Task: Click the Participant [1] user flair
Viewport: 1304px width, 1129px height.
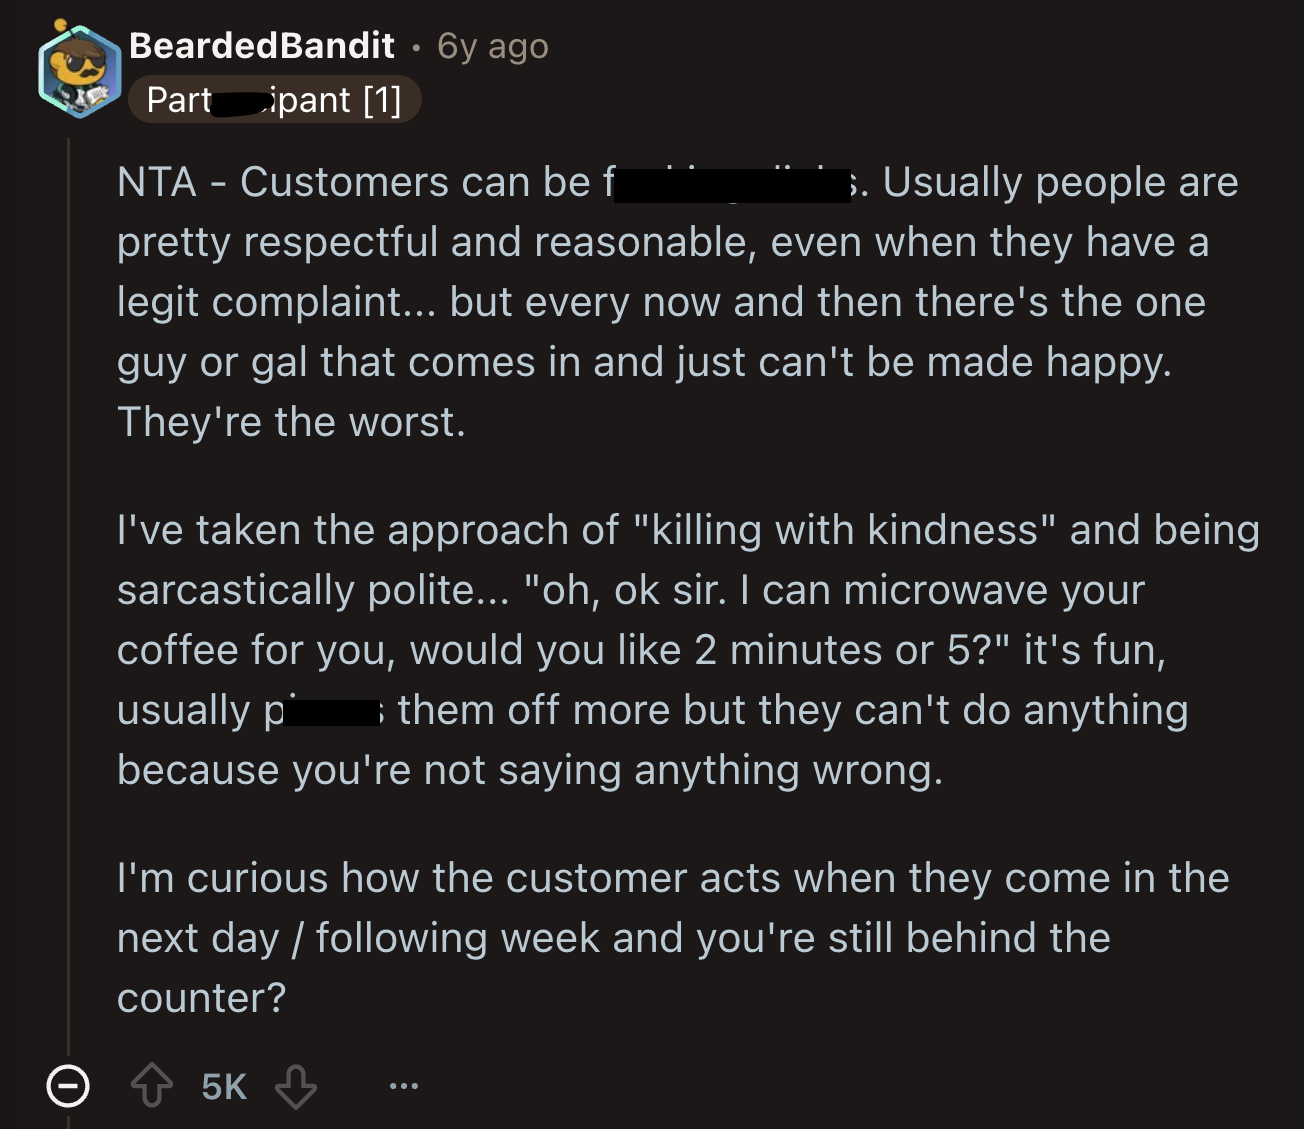Action: point(274,100)
